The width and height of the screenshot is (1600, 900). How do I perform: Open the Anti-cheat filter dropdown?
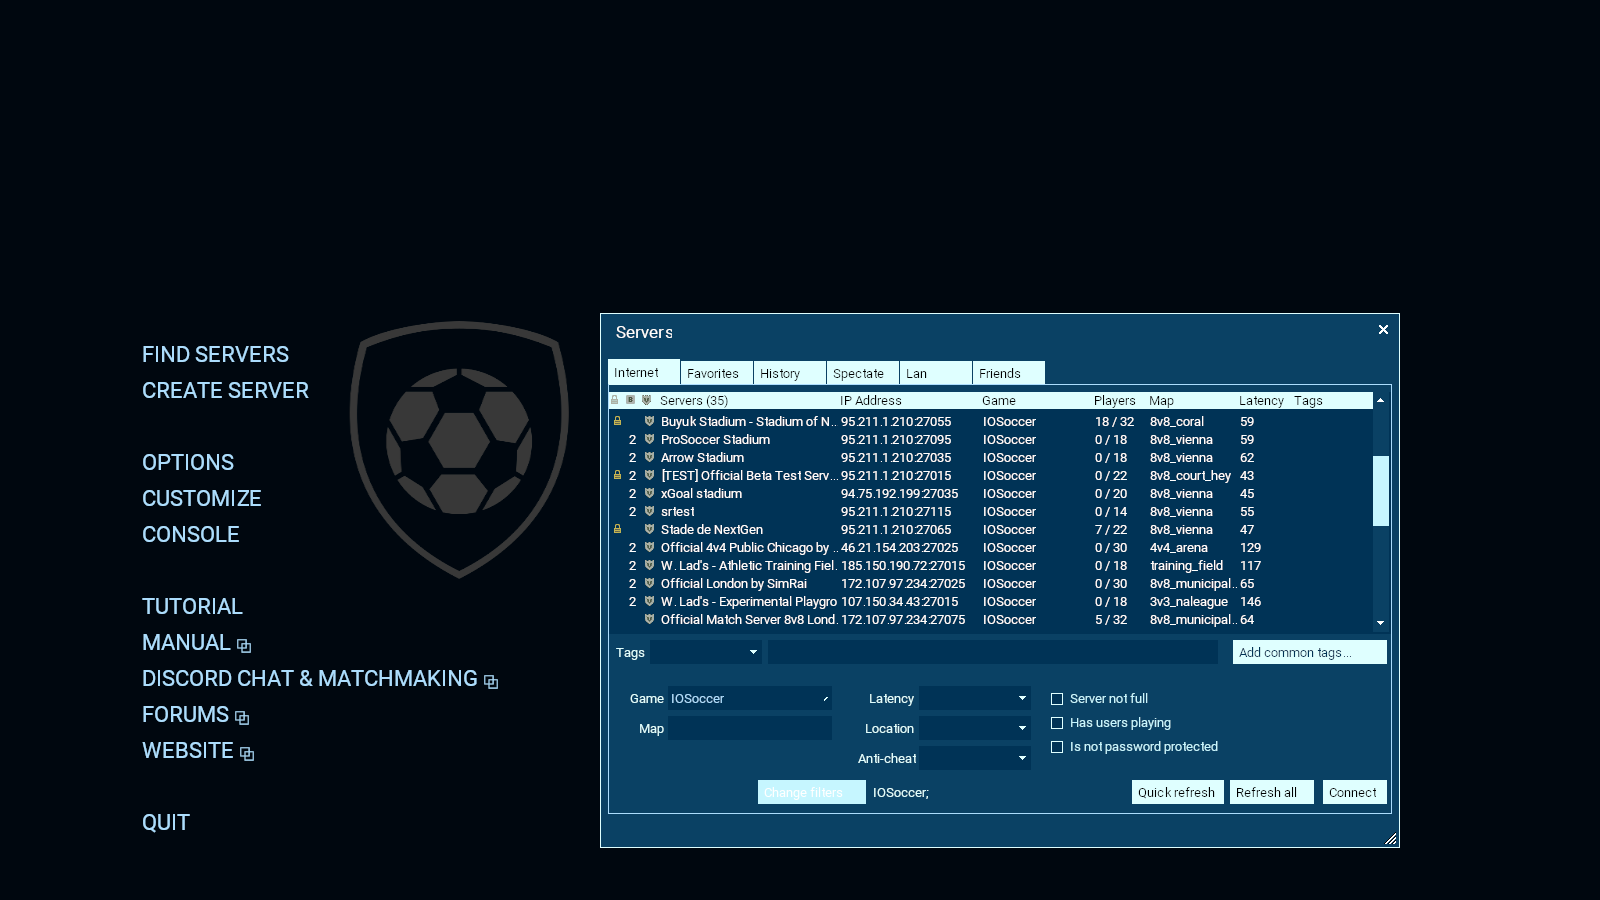975,758
